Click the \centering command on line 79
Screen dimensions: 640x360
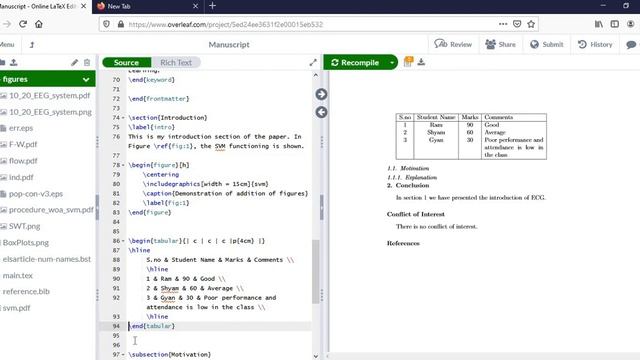pos(161,175)
